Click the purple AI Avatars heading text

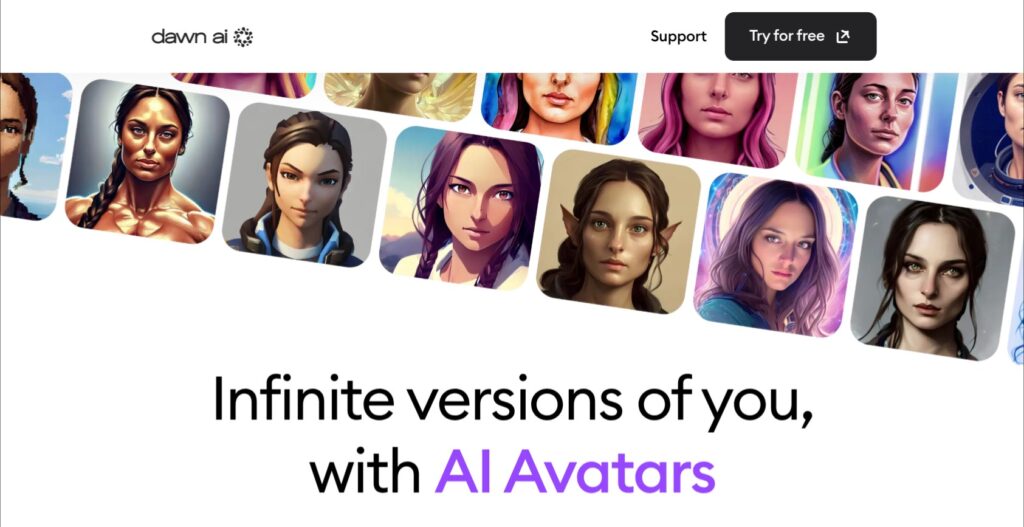[575, 471]
